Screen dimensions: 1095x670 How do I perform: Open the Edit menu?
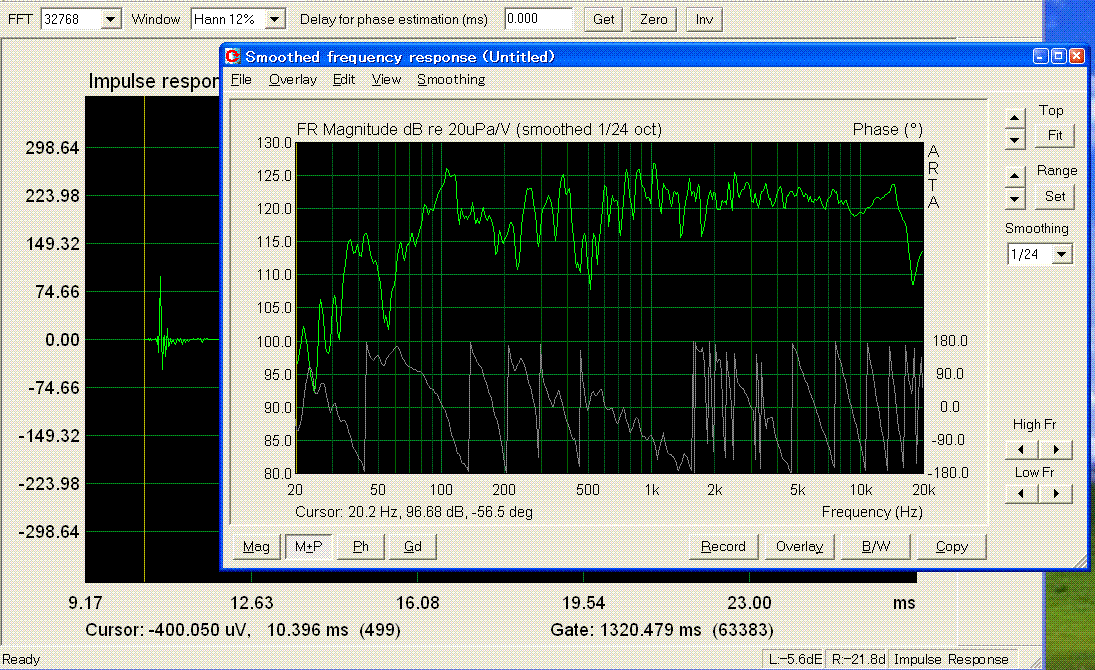click(x=344, y=80)
